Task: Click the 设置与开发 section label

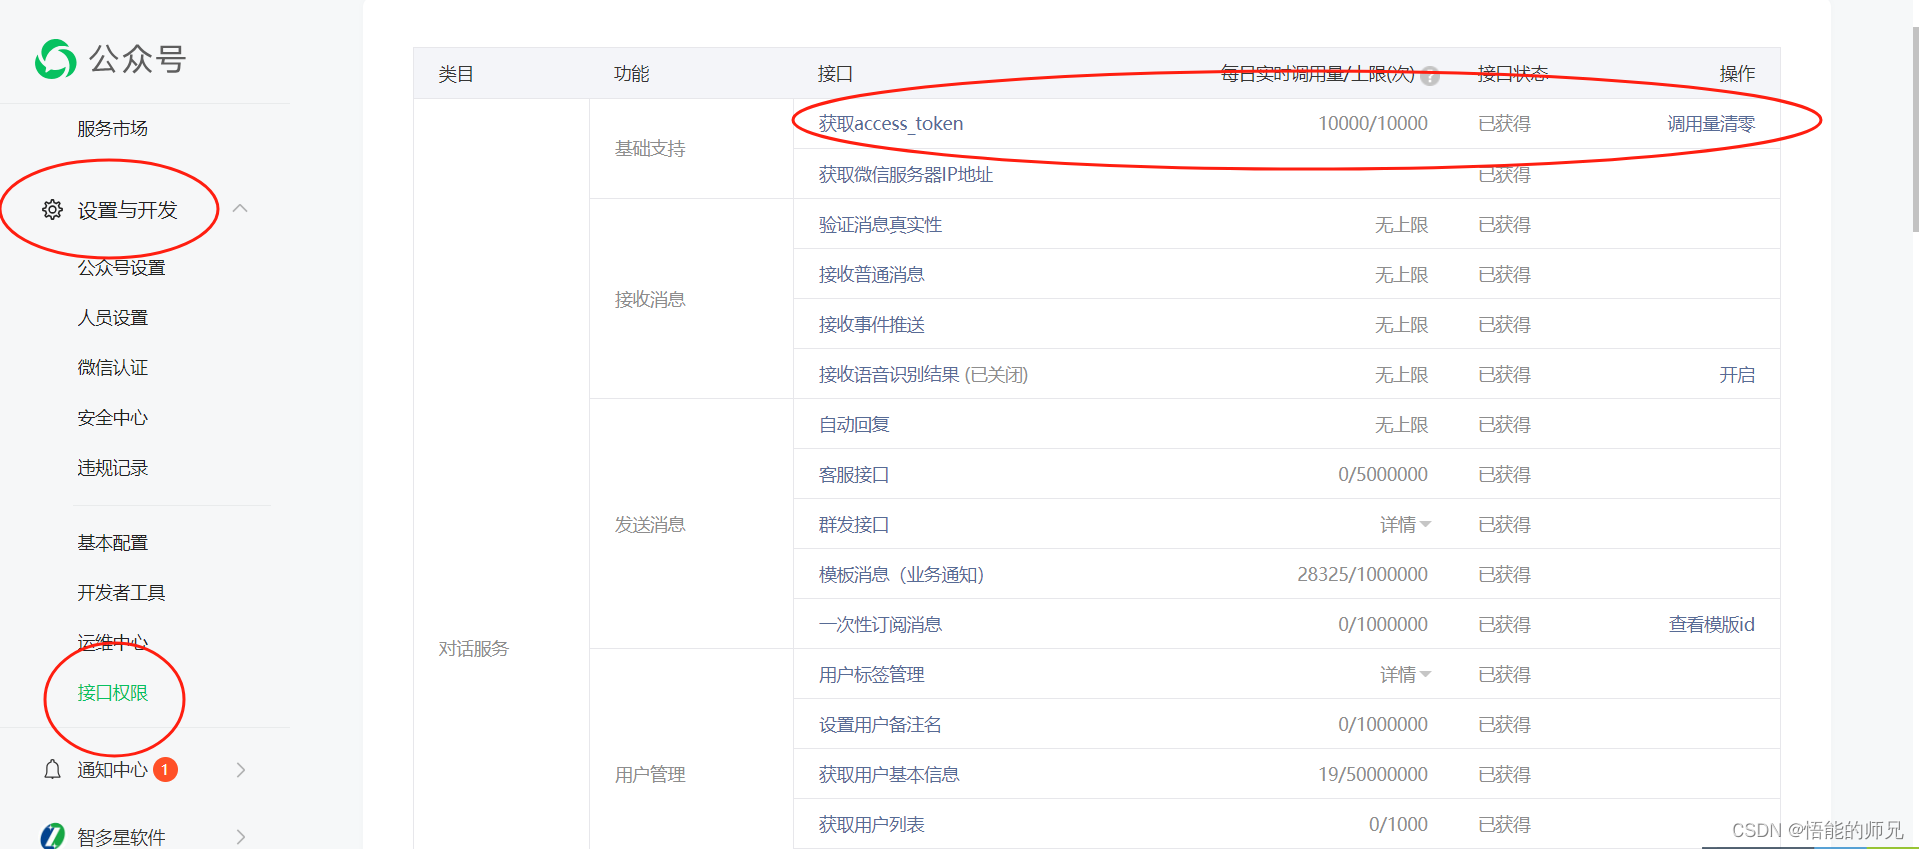Action: click(x=127, y=210)
